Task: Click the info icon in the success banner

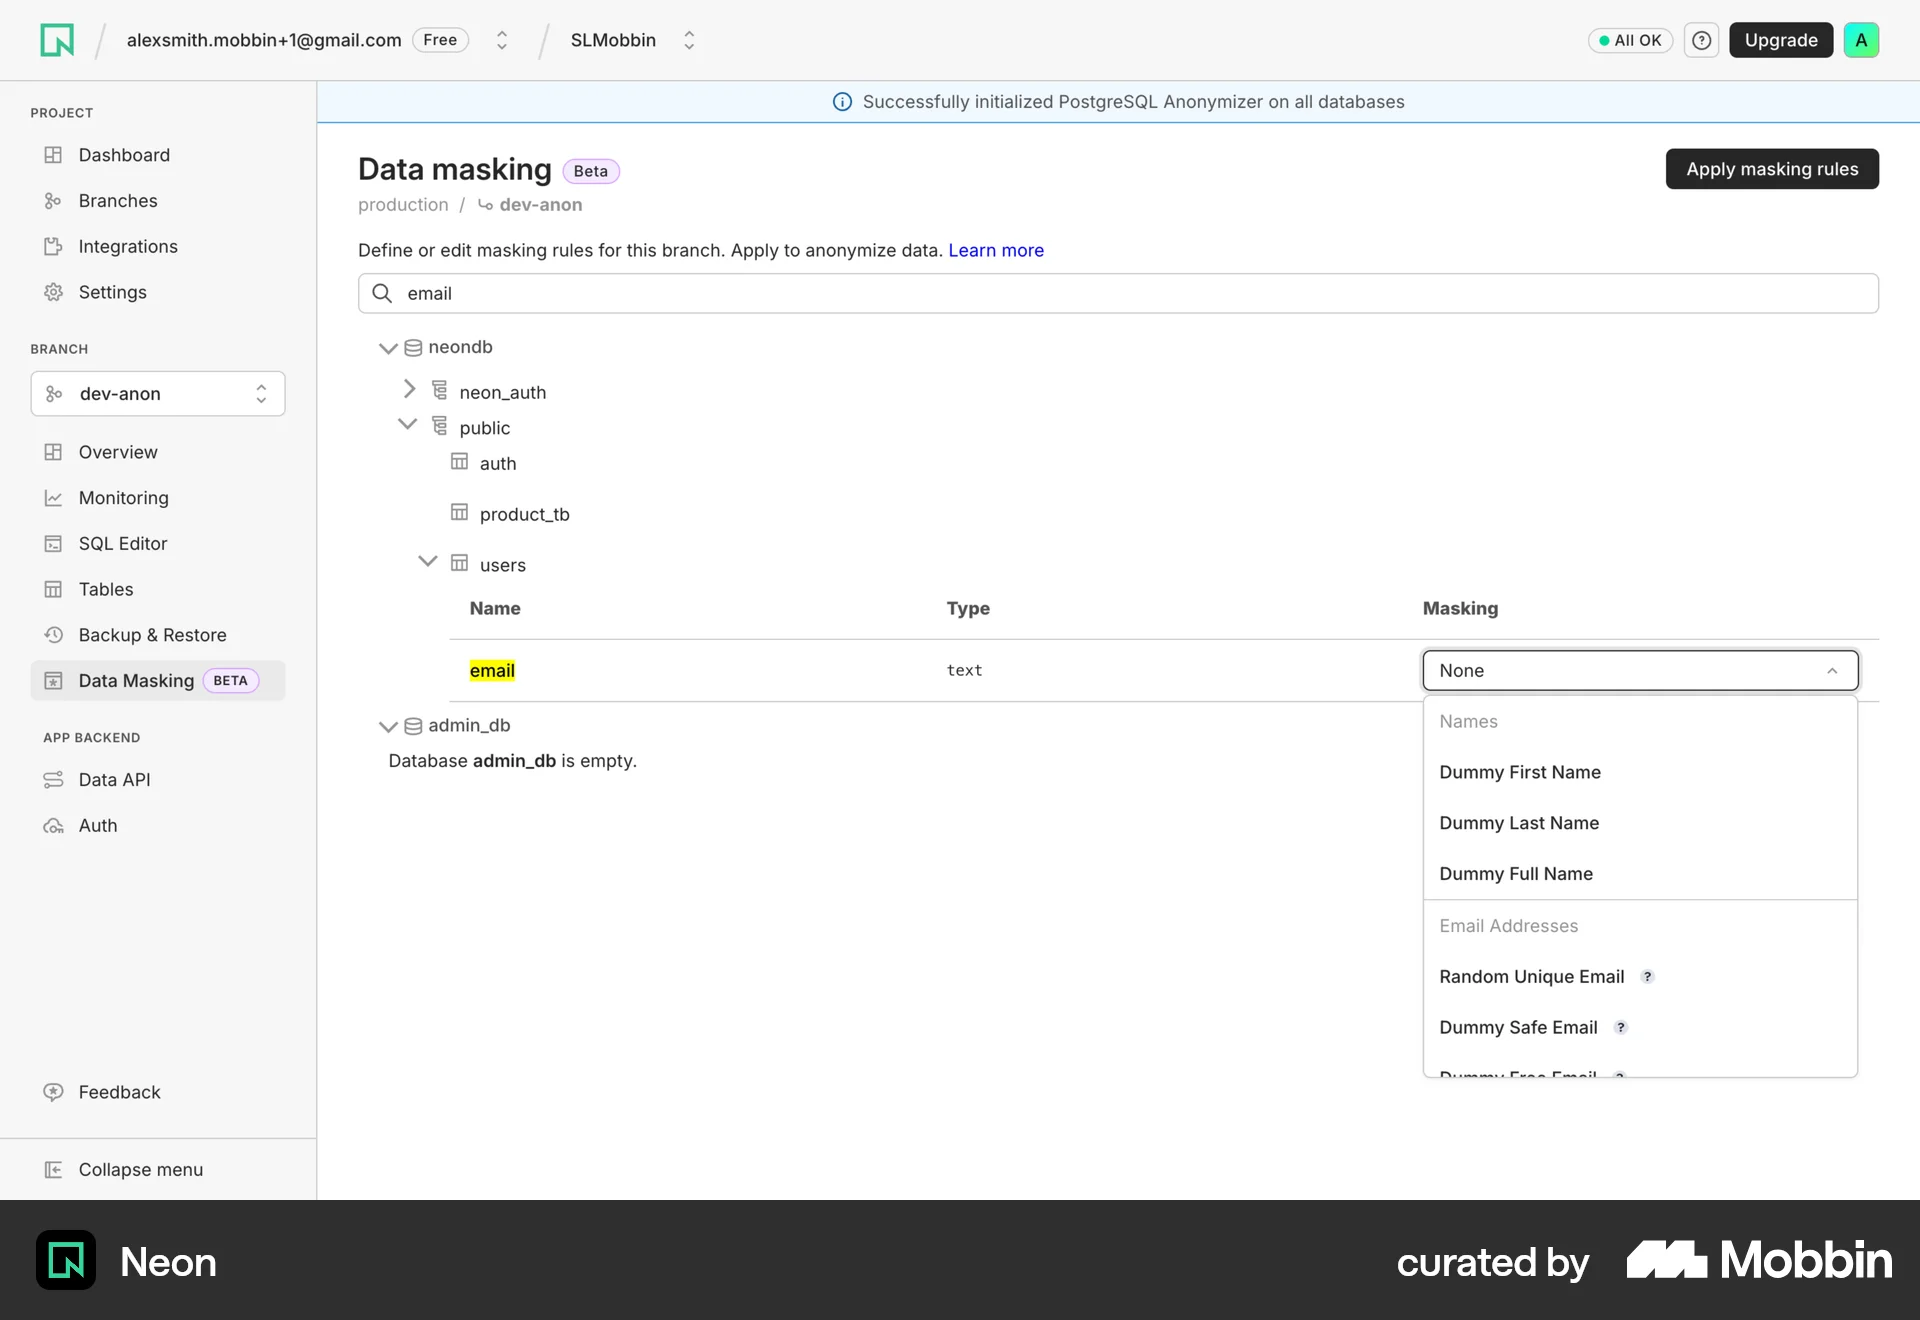Action: [842, 102]
